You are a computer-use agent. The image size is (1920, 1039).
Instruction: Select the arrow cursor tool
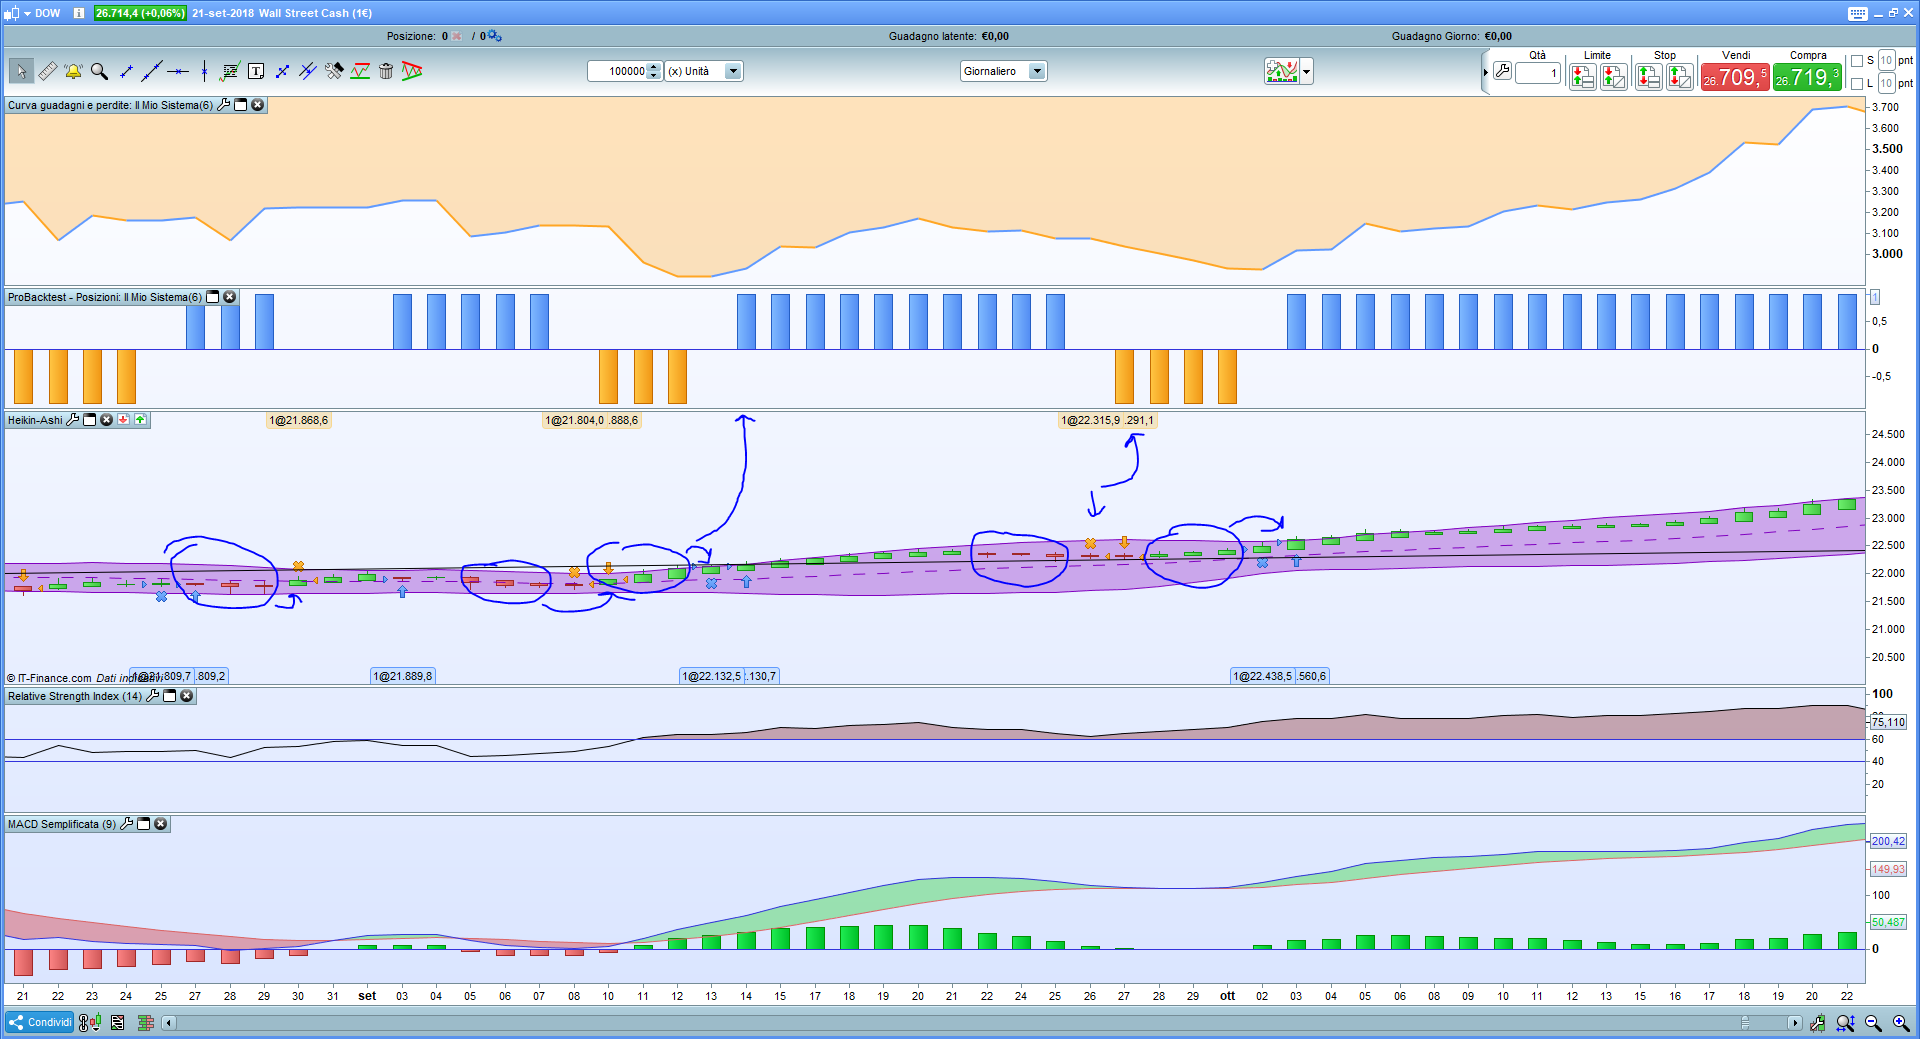coord(21,71)
